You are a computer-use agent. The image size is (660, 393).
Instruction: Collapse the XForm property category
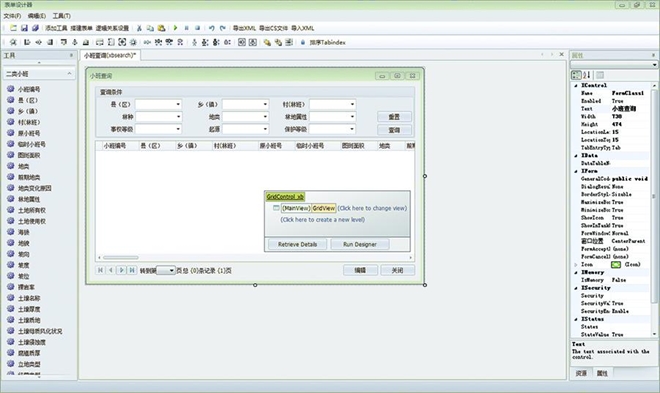[x=576, y=171]
